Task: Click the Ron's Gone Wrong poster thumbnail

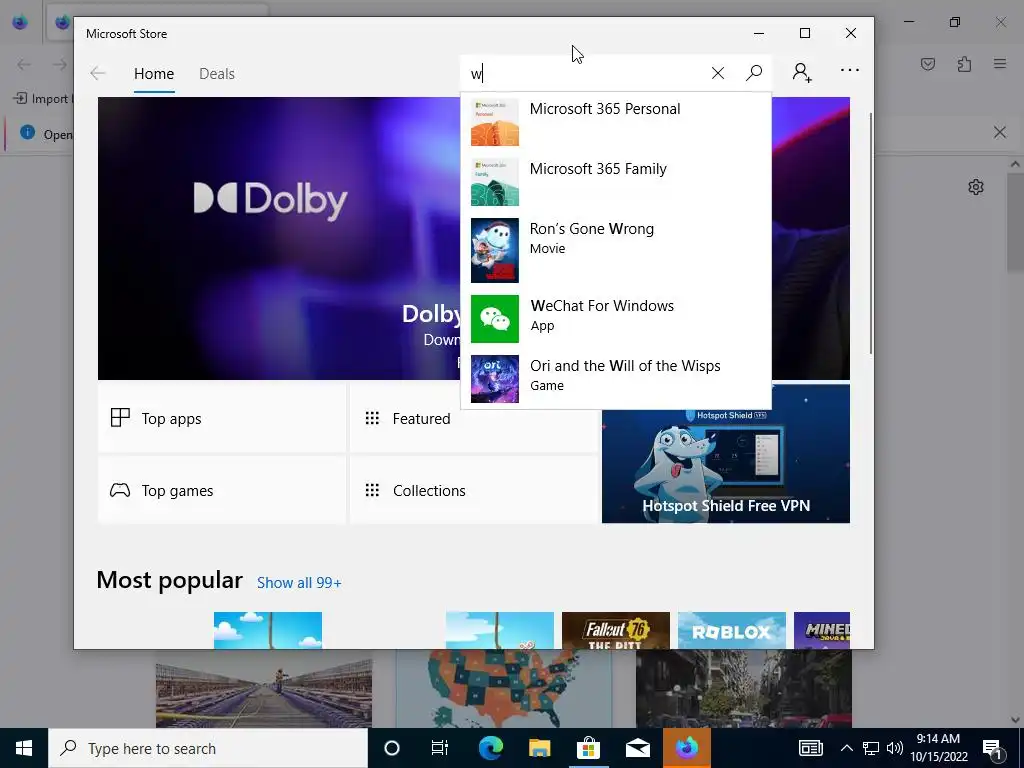Action: 494,250
